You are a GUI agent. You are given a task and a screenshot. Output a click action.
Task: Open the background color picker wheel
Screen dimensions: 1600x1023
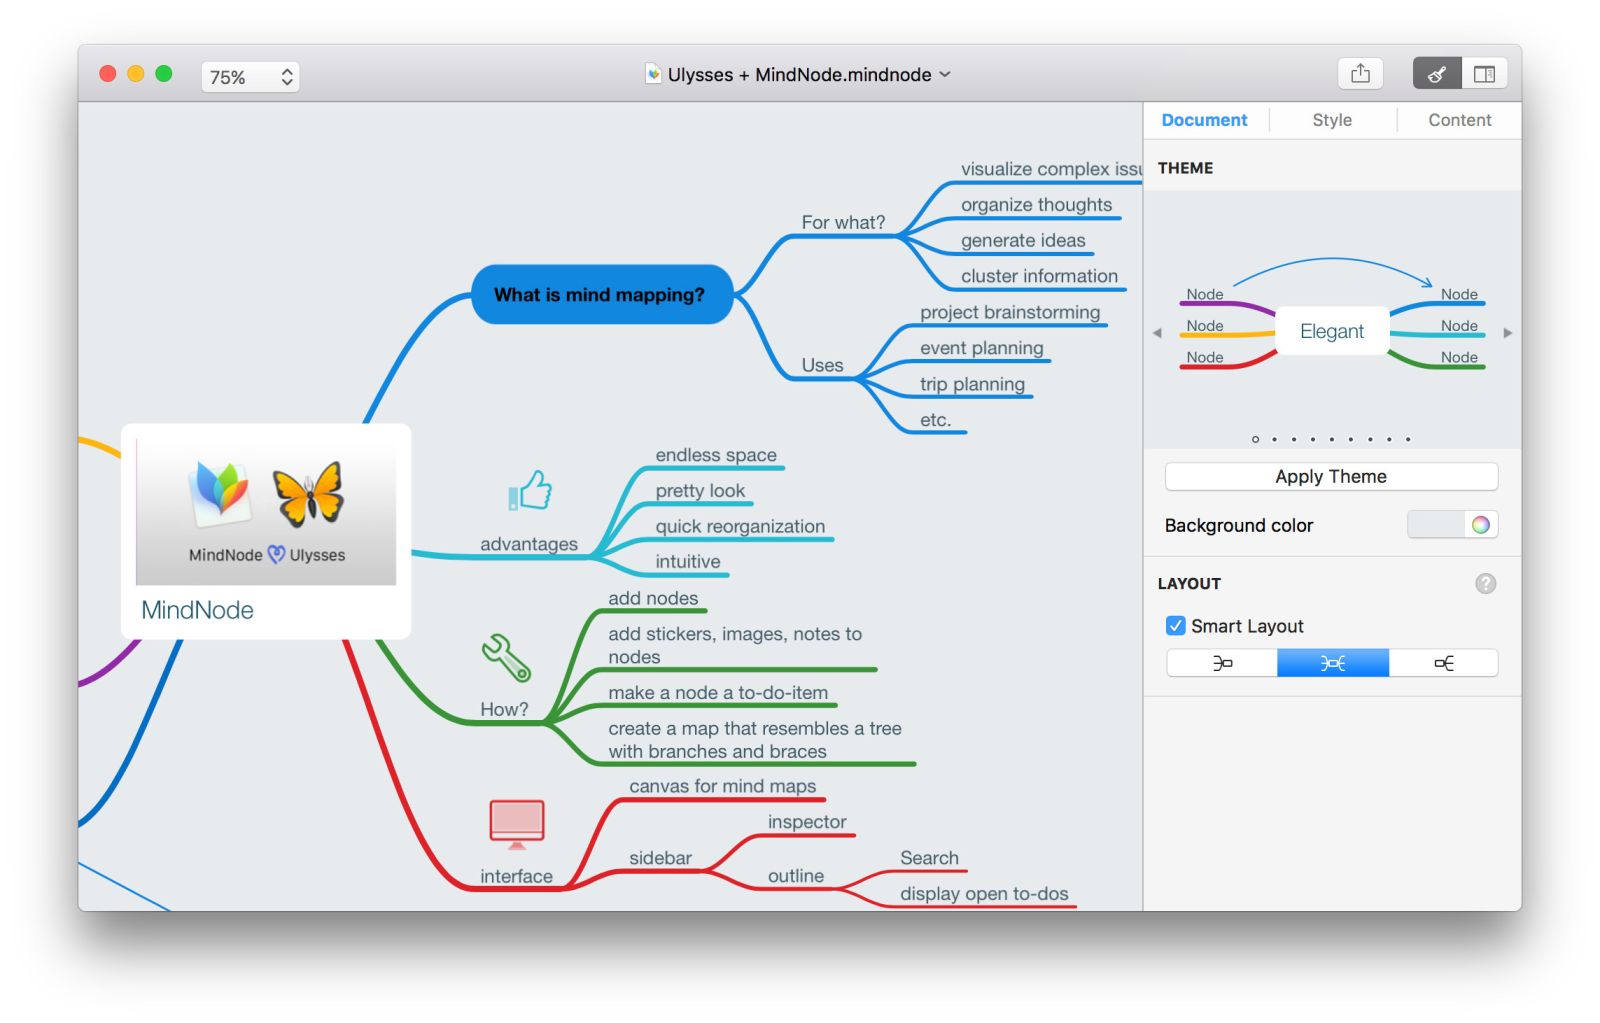(1482, 524)
